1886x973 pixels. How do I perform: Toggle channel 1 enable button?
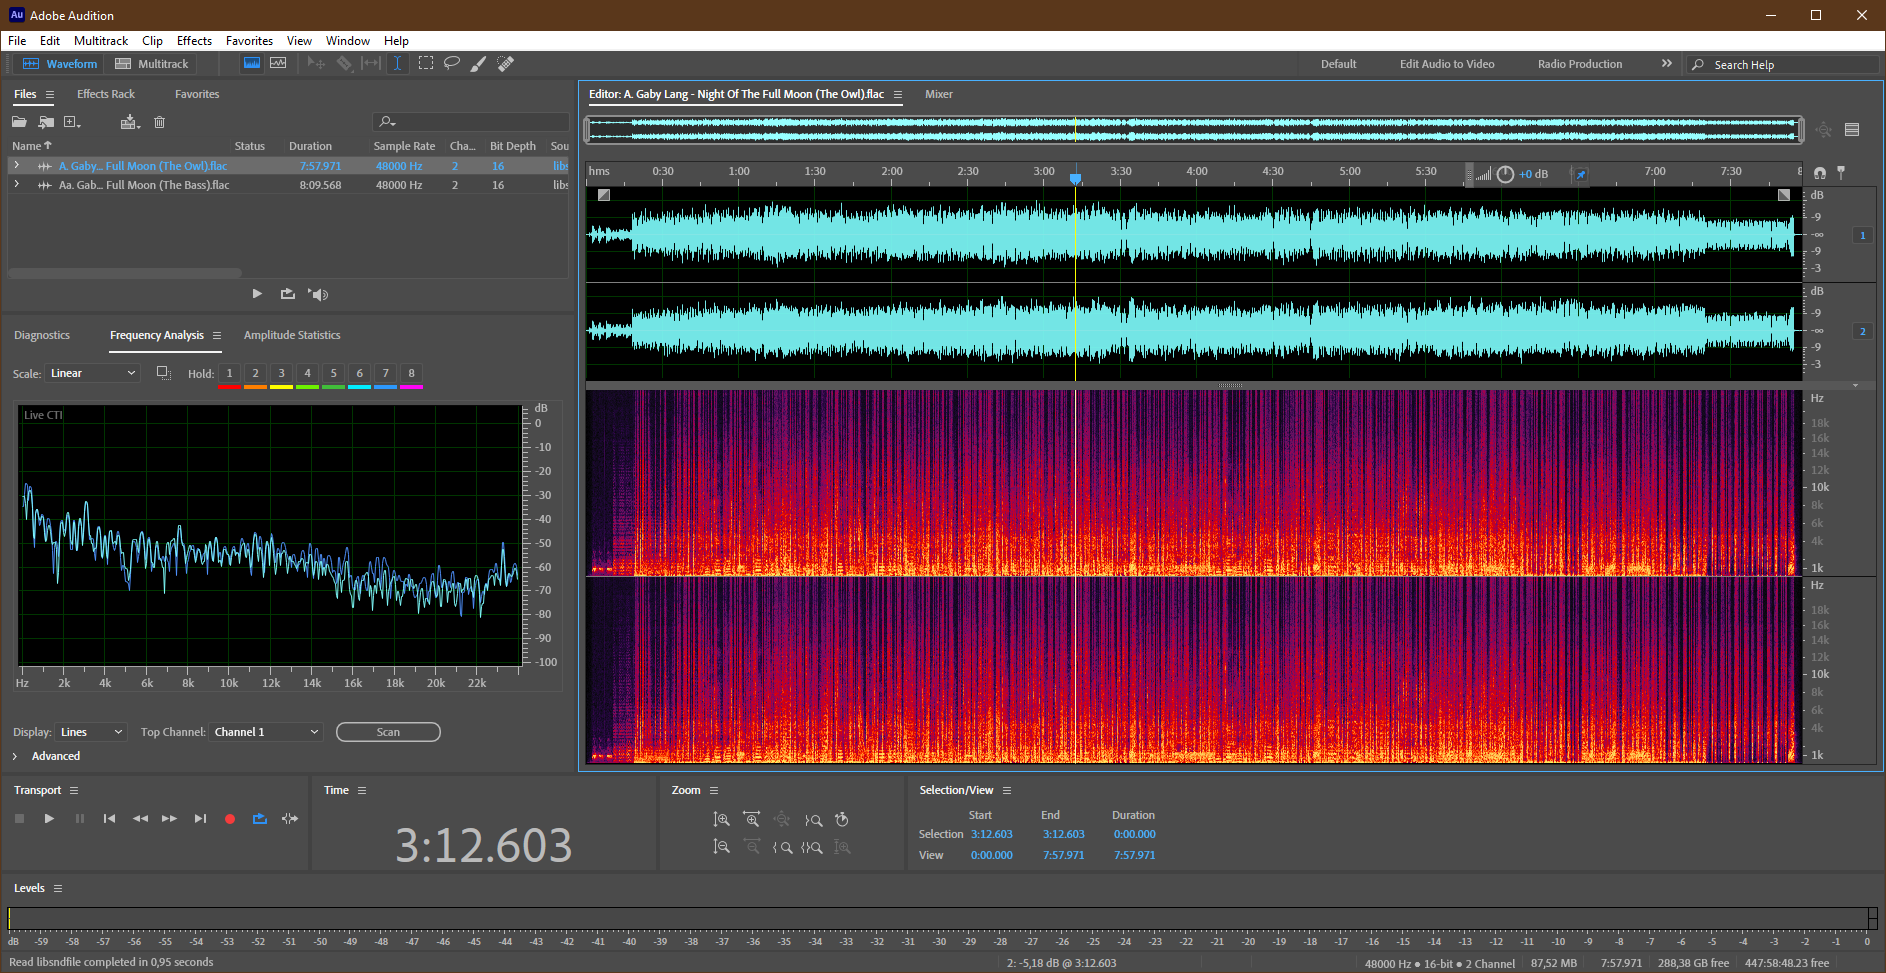click(1862, 236)
